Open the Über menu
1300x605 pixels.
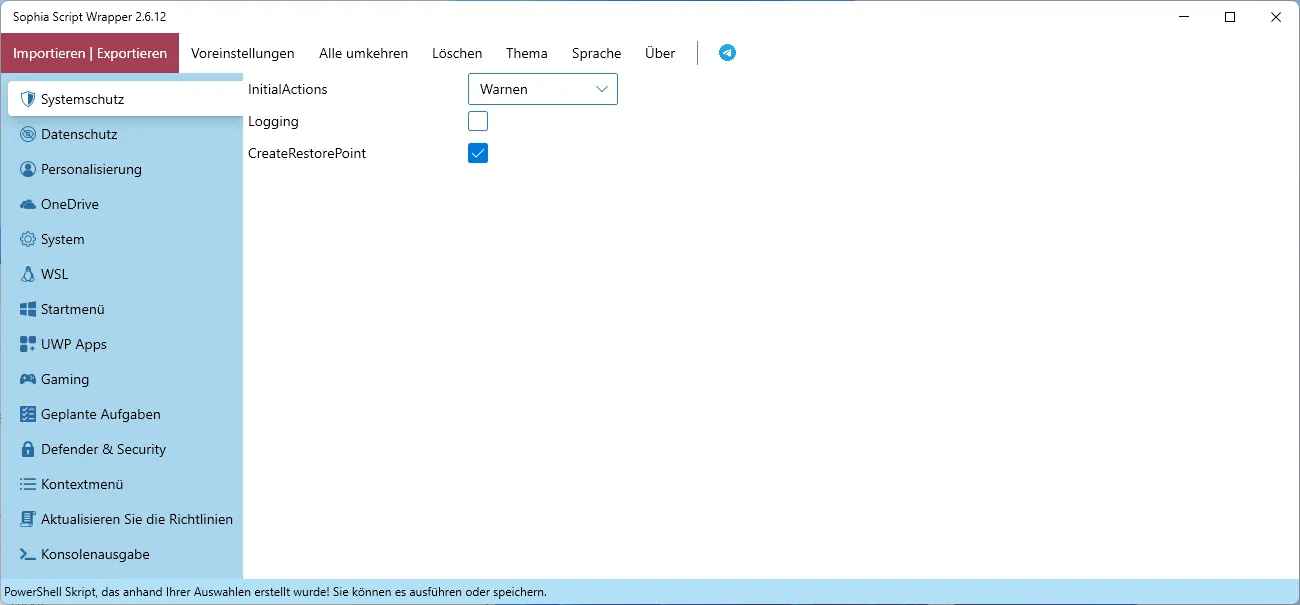coord(660,53)
